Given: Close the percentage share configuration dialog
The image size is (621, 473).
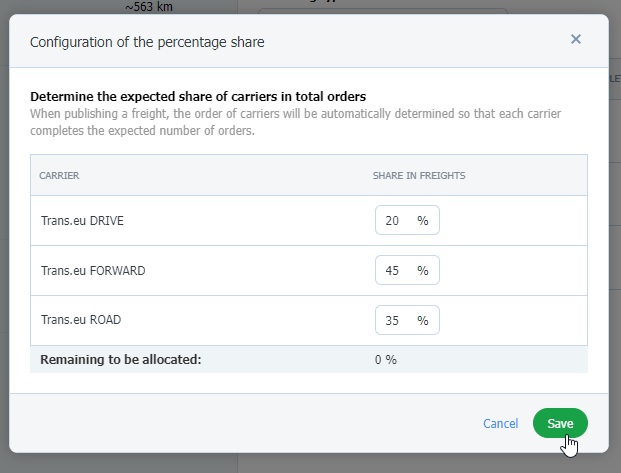Looking at the screenshot, I should 576,40.
